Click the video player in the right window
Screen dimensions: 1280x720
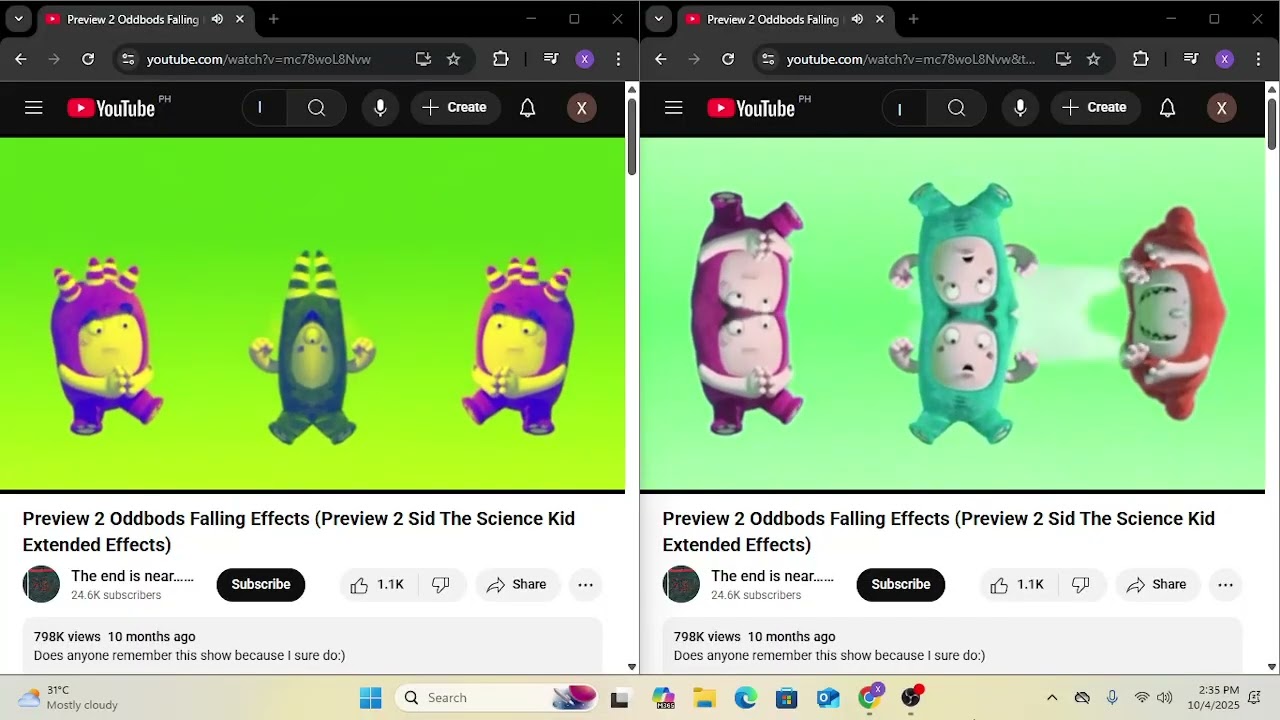pos(952,314)
